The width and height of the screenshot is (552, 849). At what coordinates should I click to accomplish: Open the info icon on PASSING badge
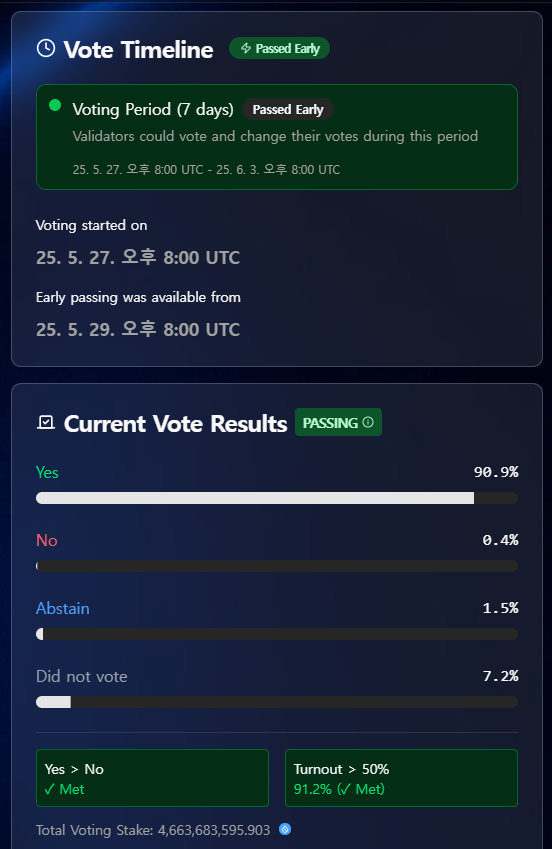368,422
